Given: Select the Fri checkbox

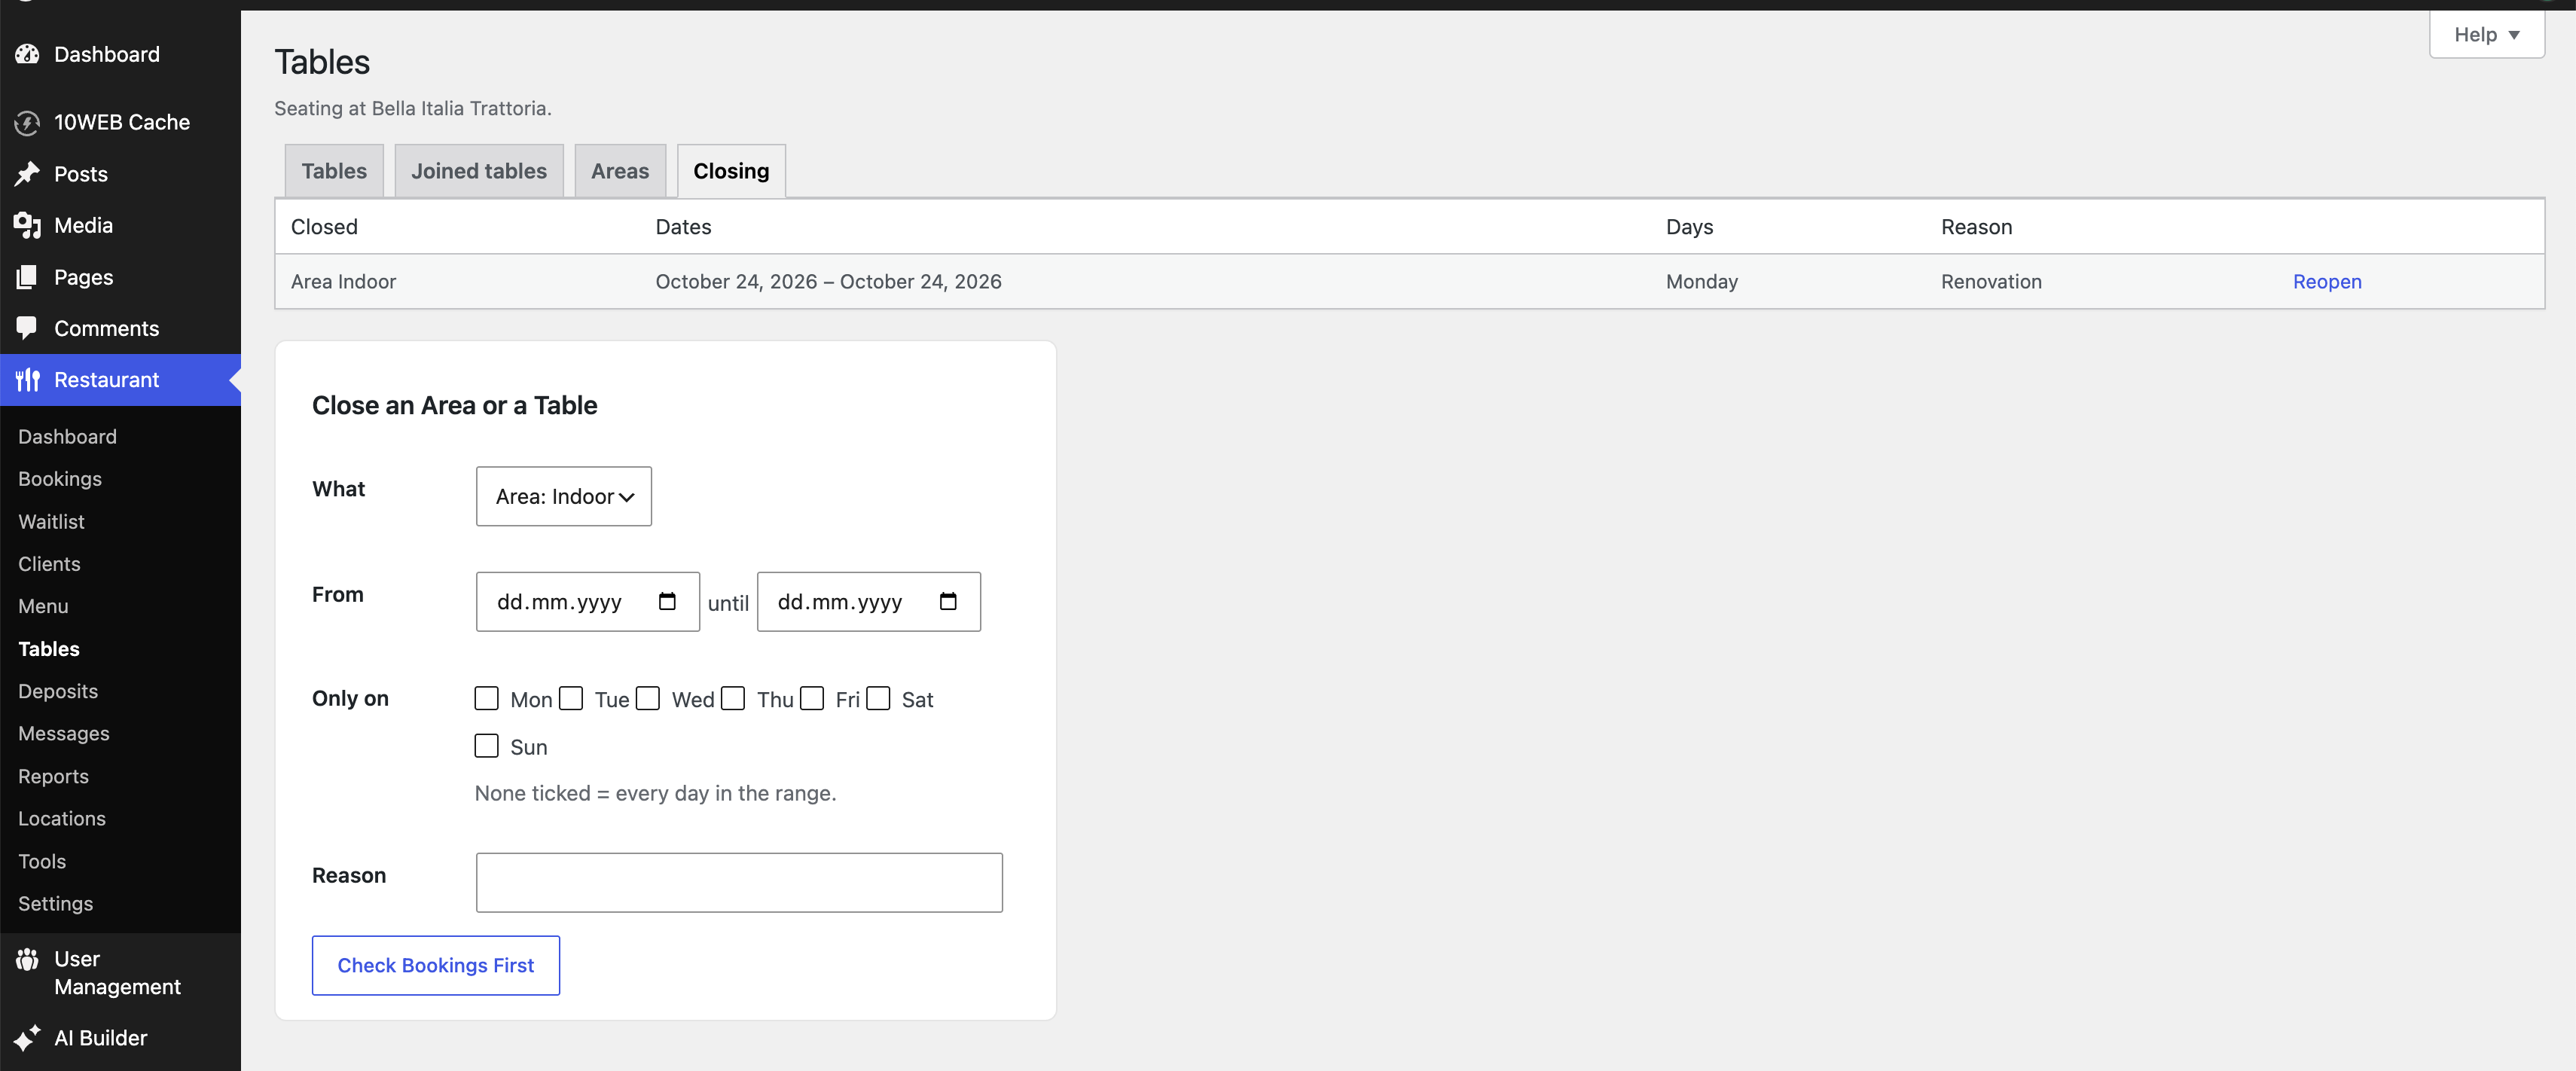Looking at the screenshot, I should 812,698.
